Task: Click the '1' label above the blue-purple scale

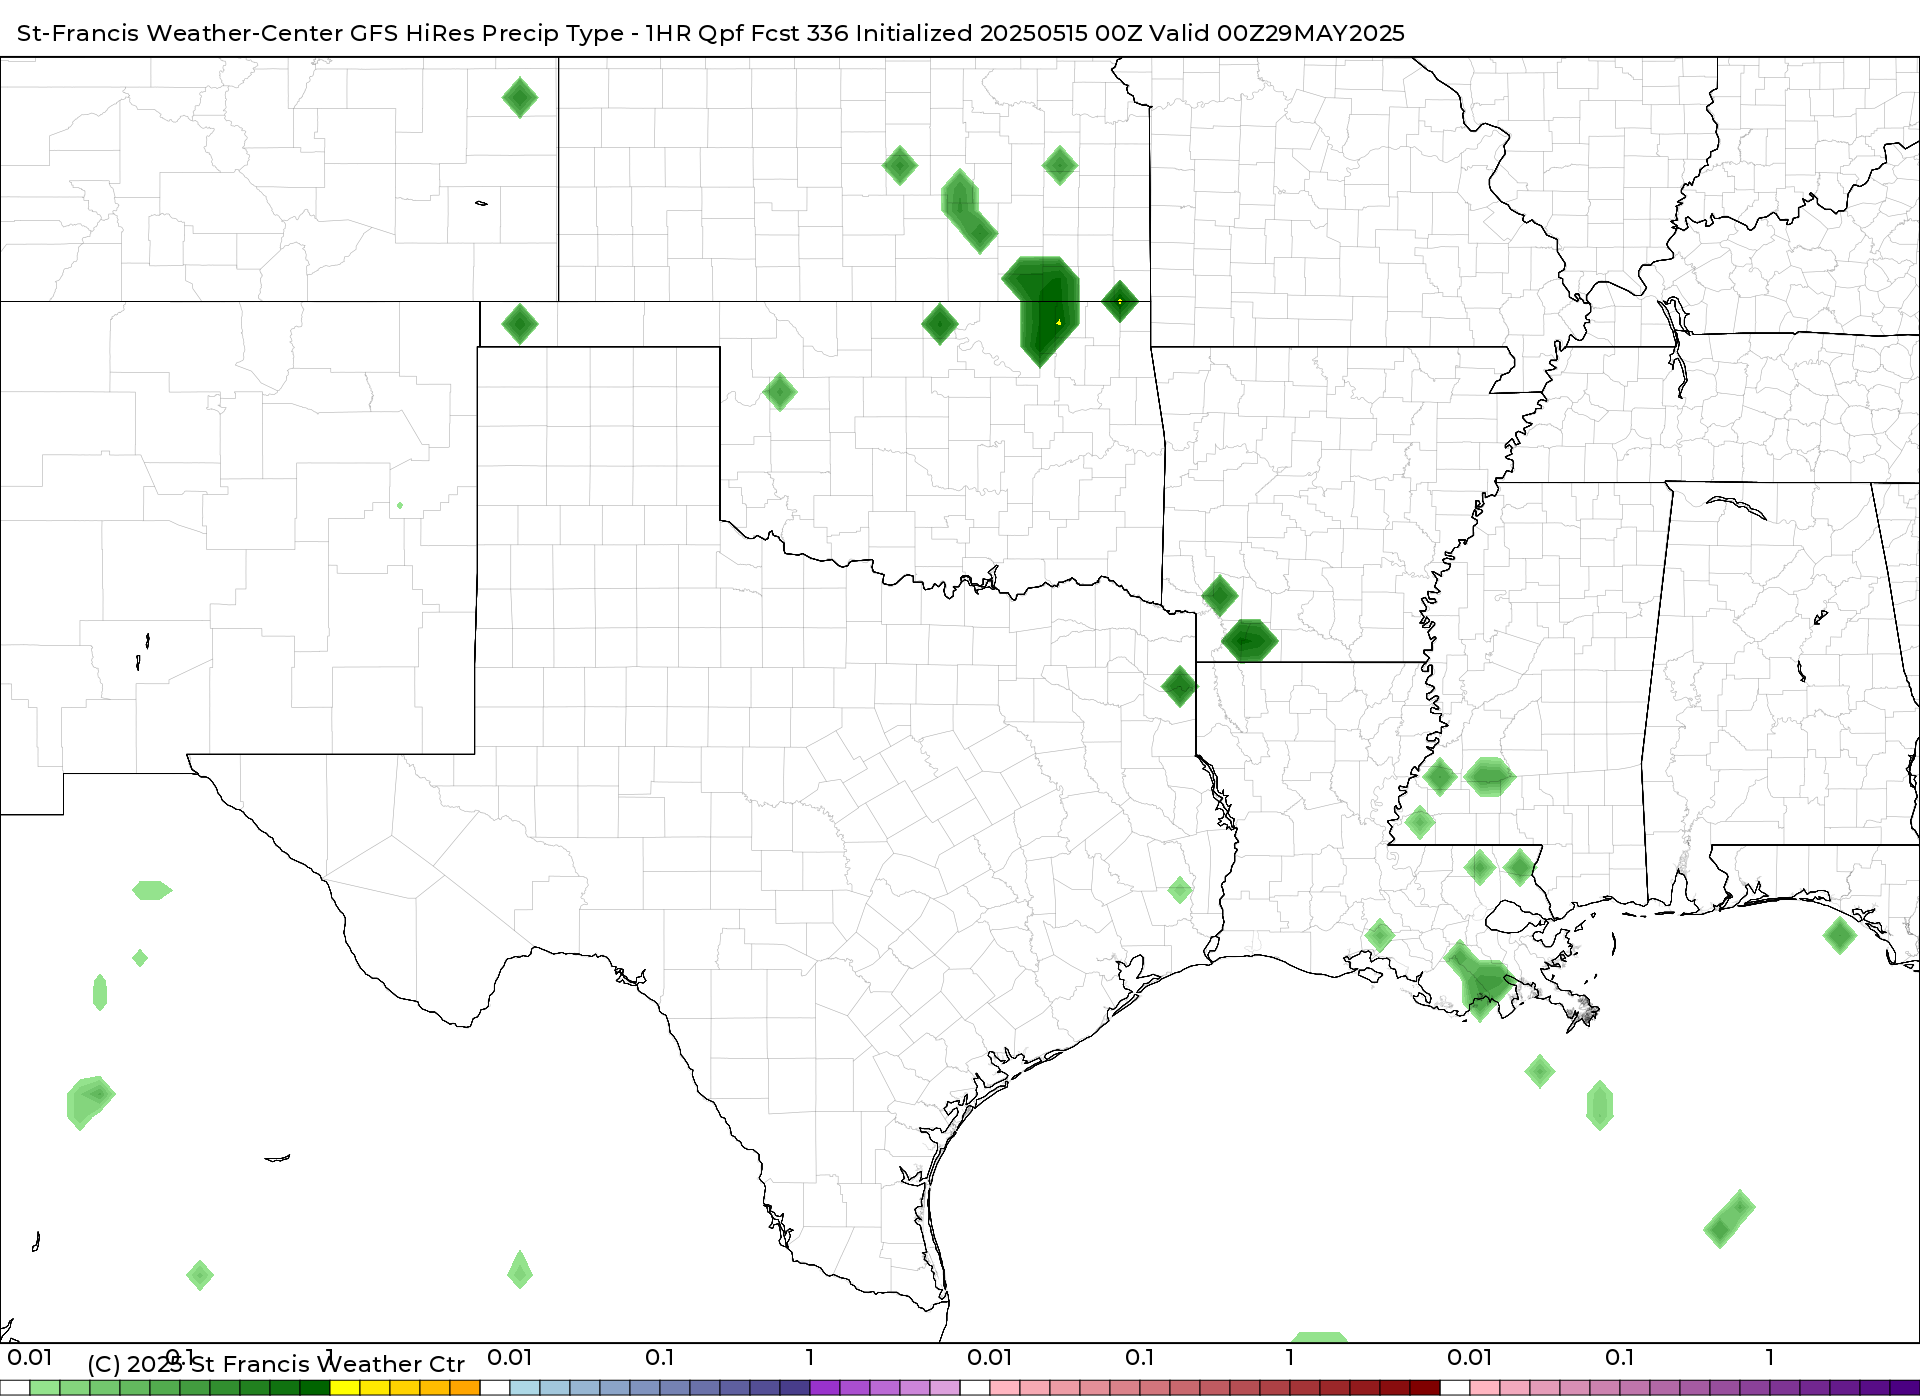Action: pyautogui.click(x=810, y=1358)
